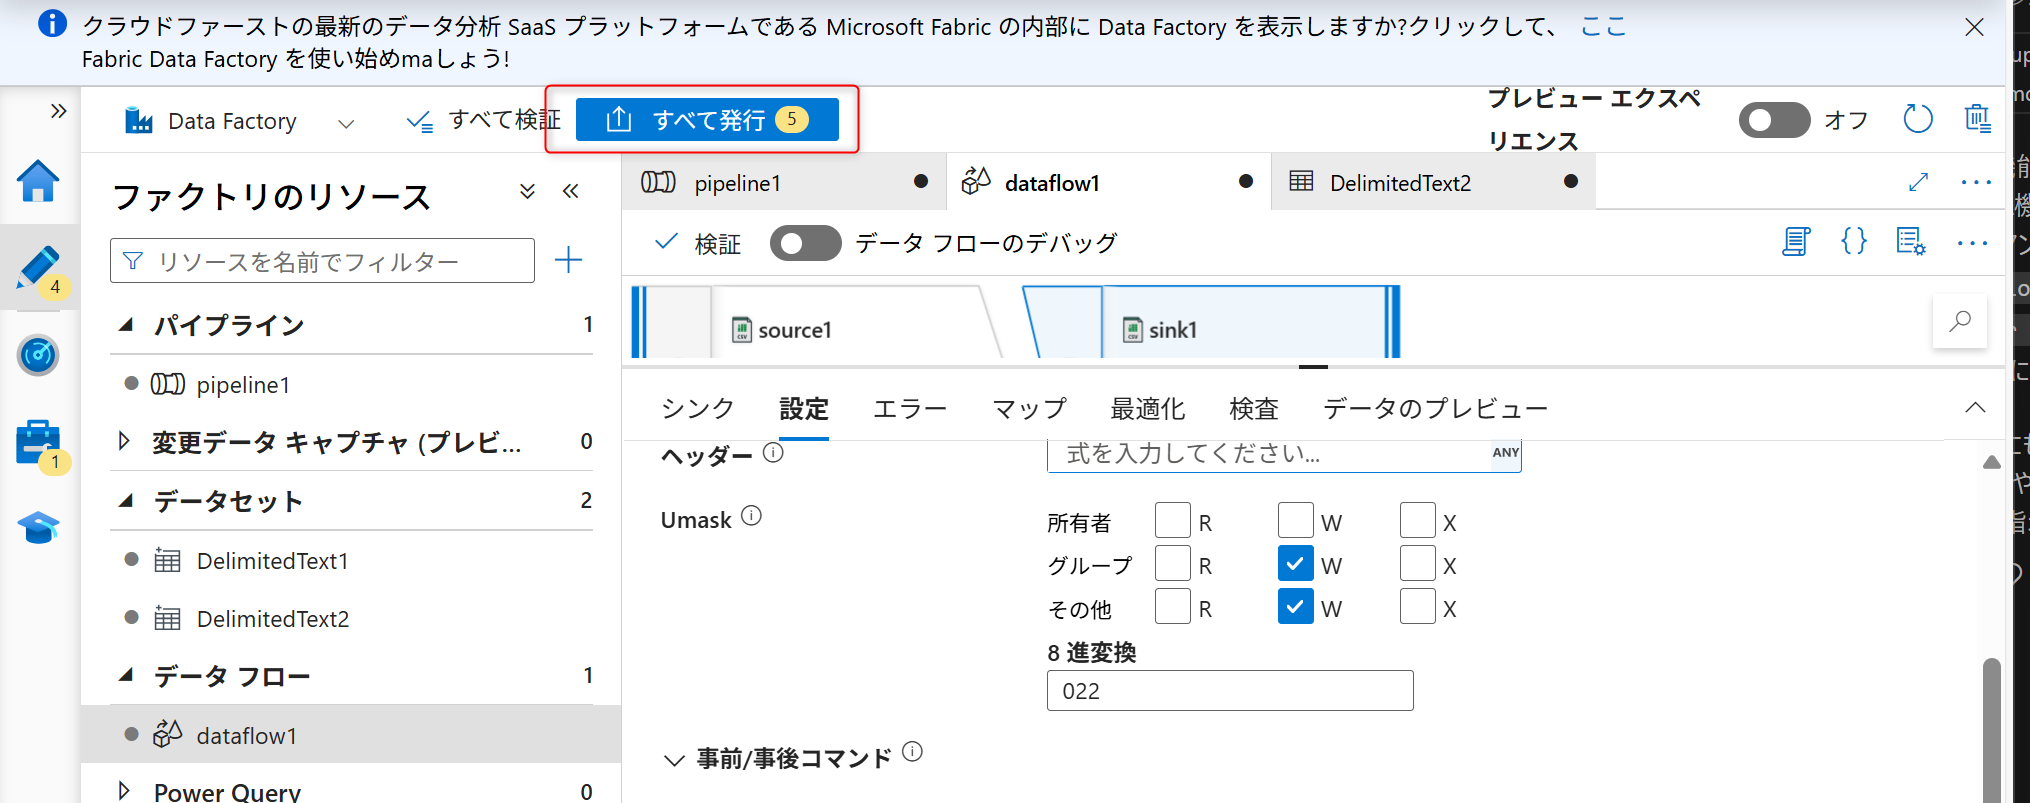This screenshot has height=803, width=2030.
Task: Collapse the データ フロー group
Action: pos(126,676)
